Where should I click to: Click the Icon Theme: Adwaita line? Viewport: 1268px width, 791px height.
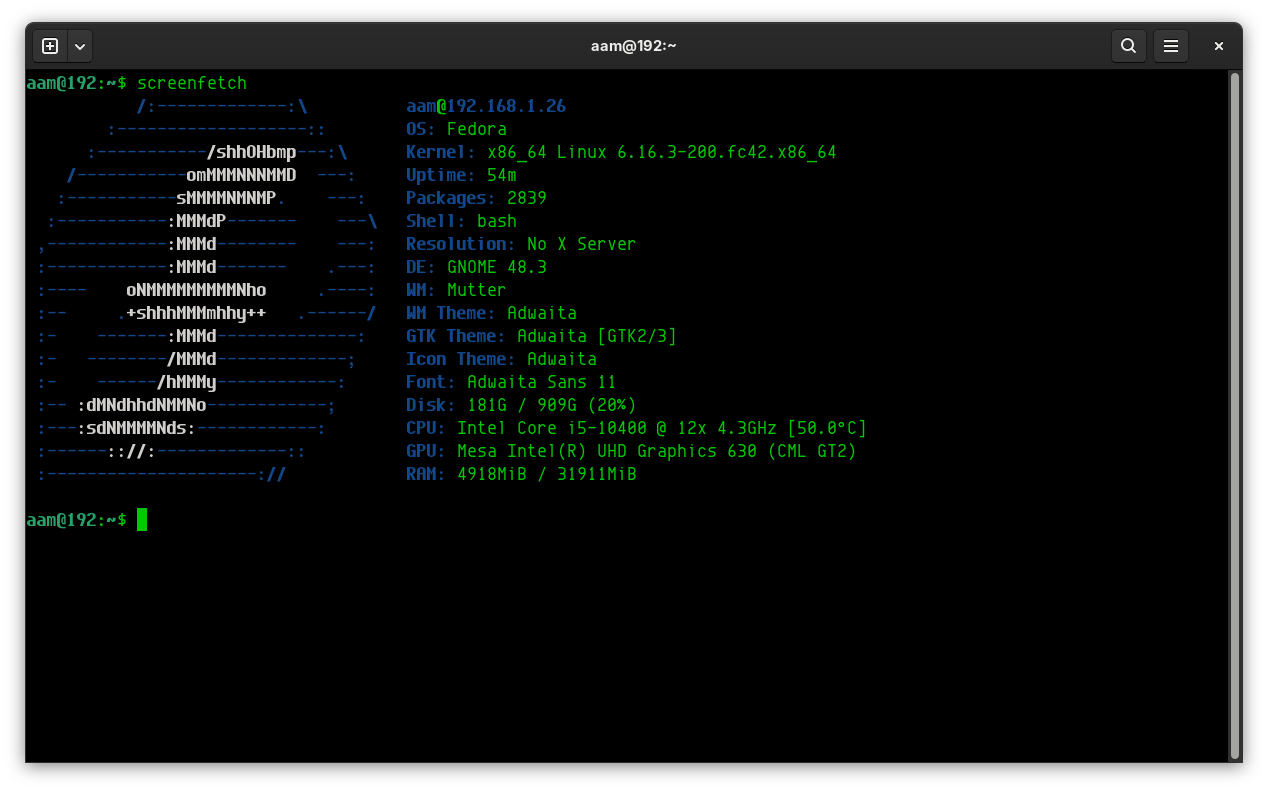[501, 359]
